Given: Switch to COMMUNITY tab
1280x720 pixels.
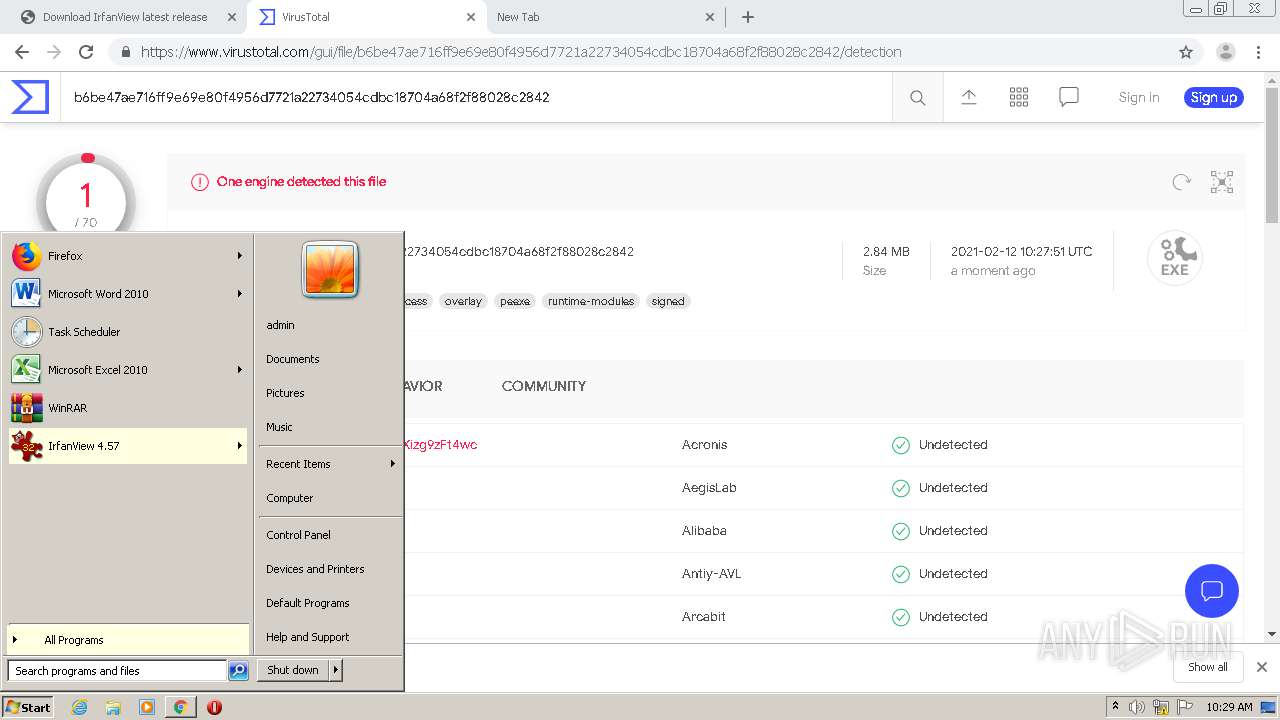Looking at the screenshot, I should (544, 386).
